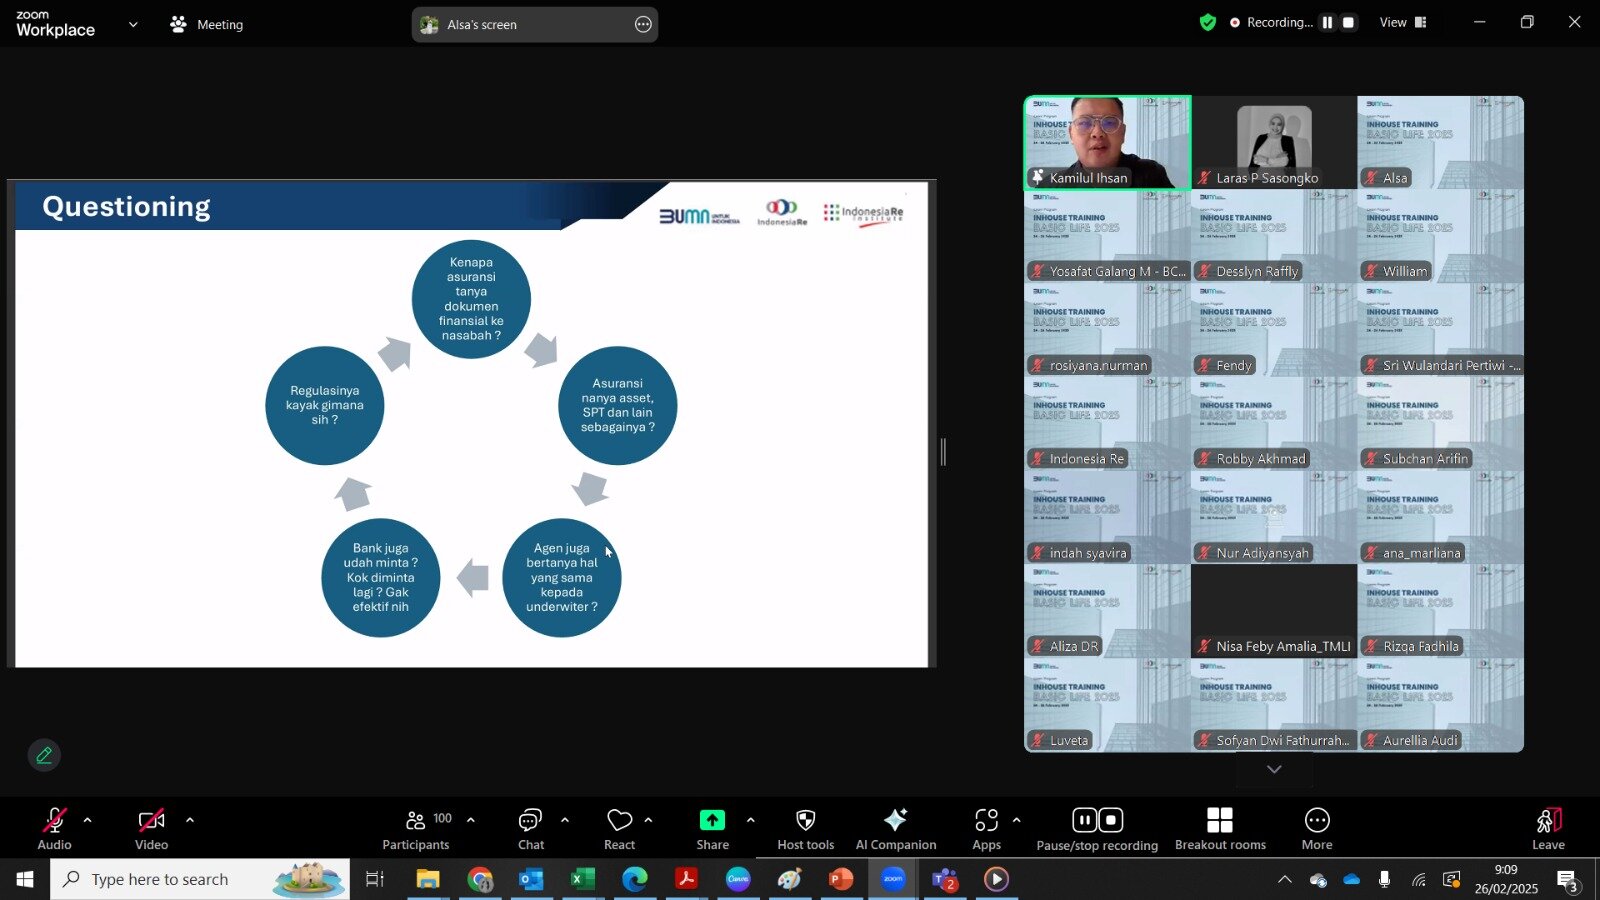The height and width of the screenshot is (900, 1600).
Task: Show next page of participant thumbnails
Action: pos(1274,769)
